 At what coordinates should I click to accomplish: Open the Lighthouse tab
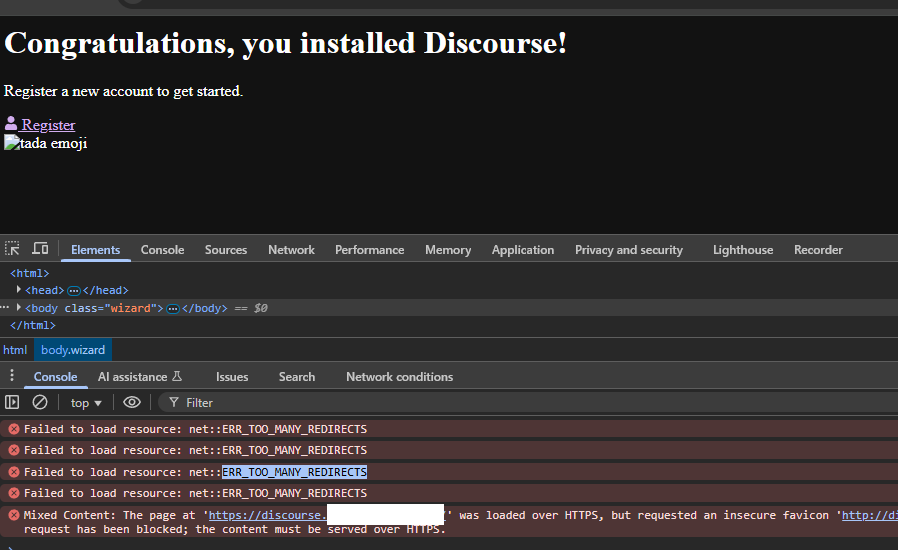coord(743,250)
